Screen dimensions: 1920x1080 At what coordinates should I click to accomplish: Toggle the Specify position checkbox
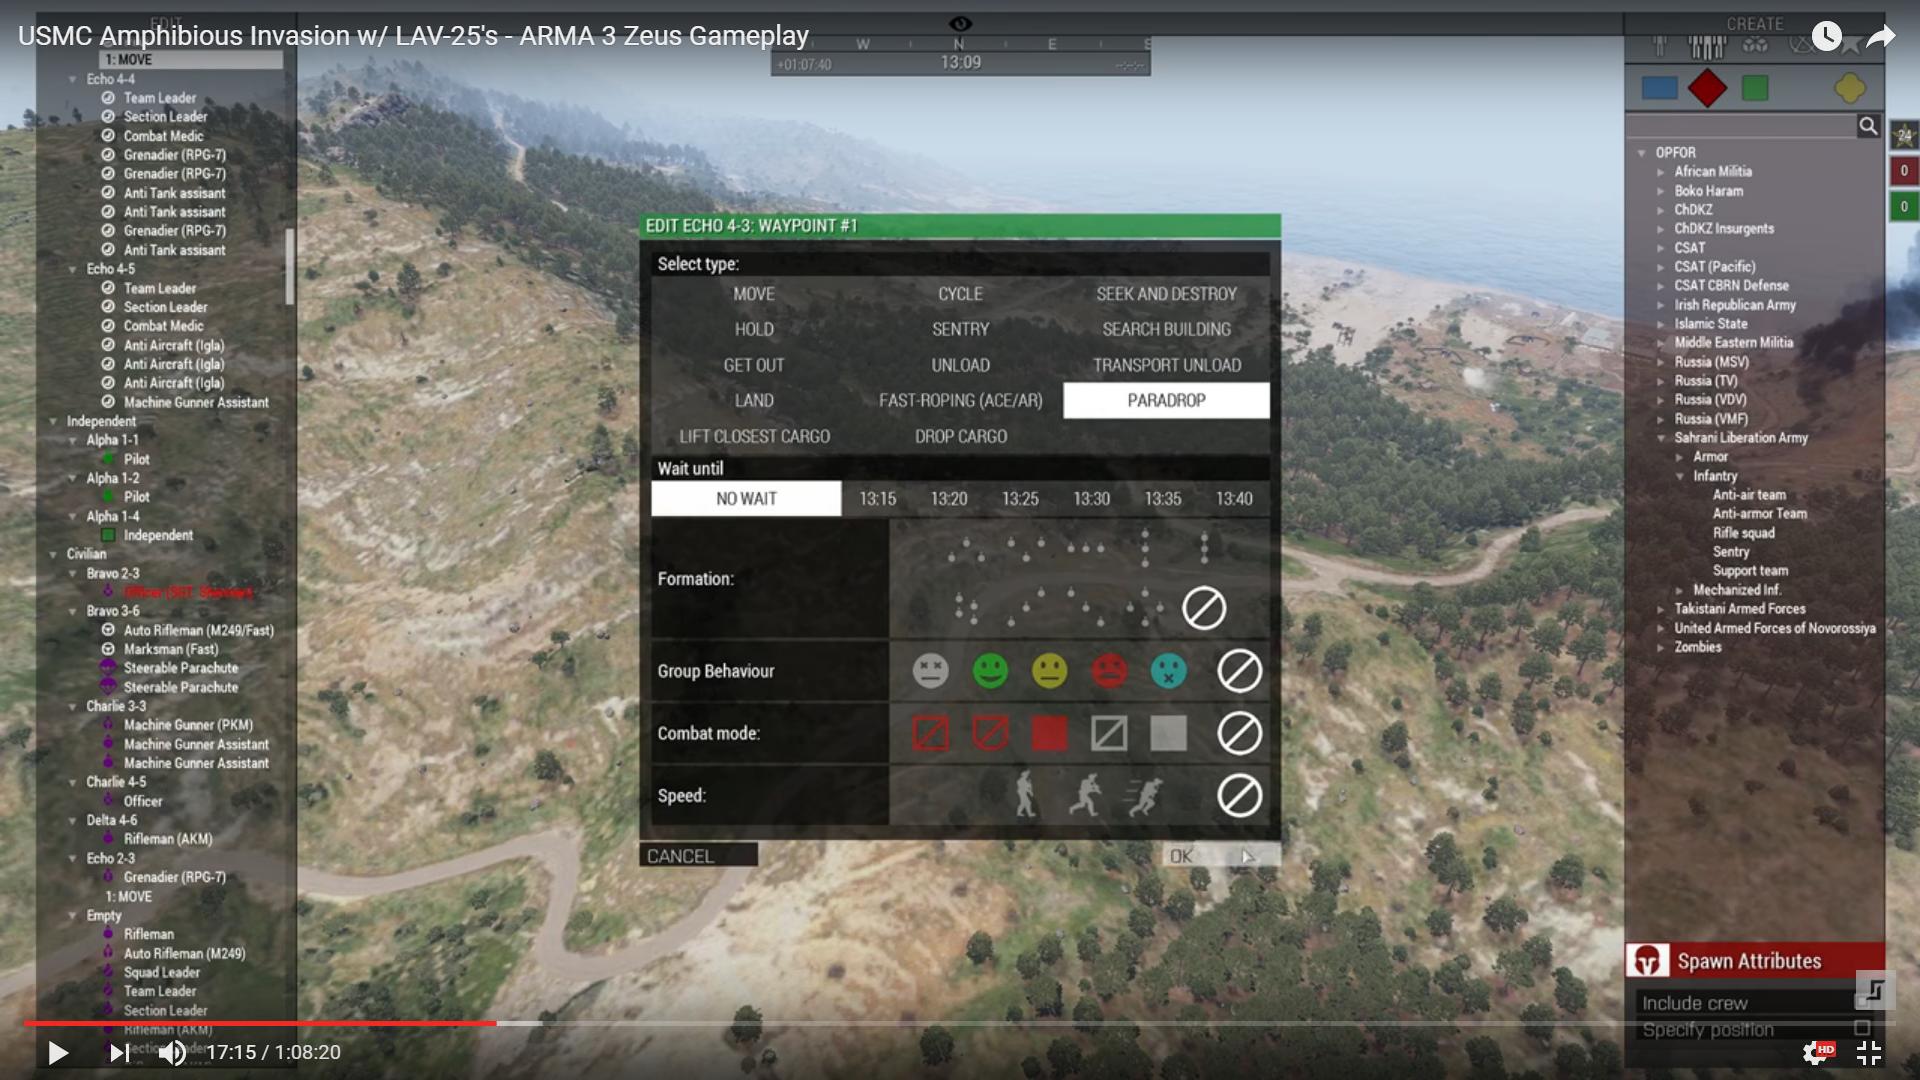[x=1861, y=1028]
